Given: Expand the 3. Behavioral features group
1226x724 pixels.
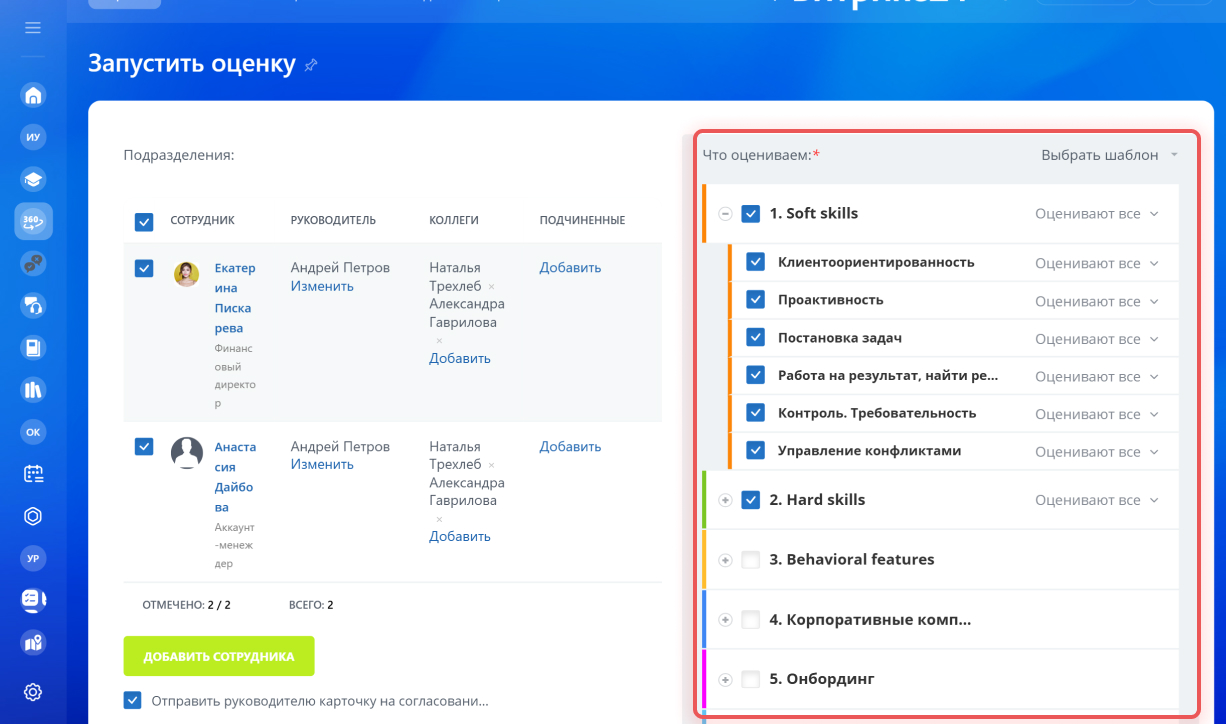Looking at the screenshot, I should coord(726,560).
